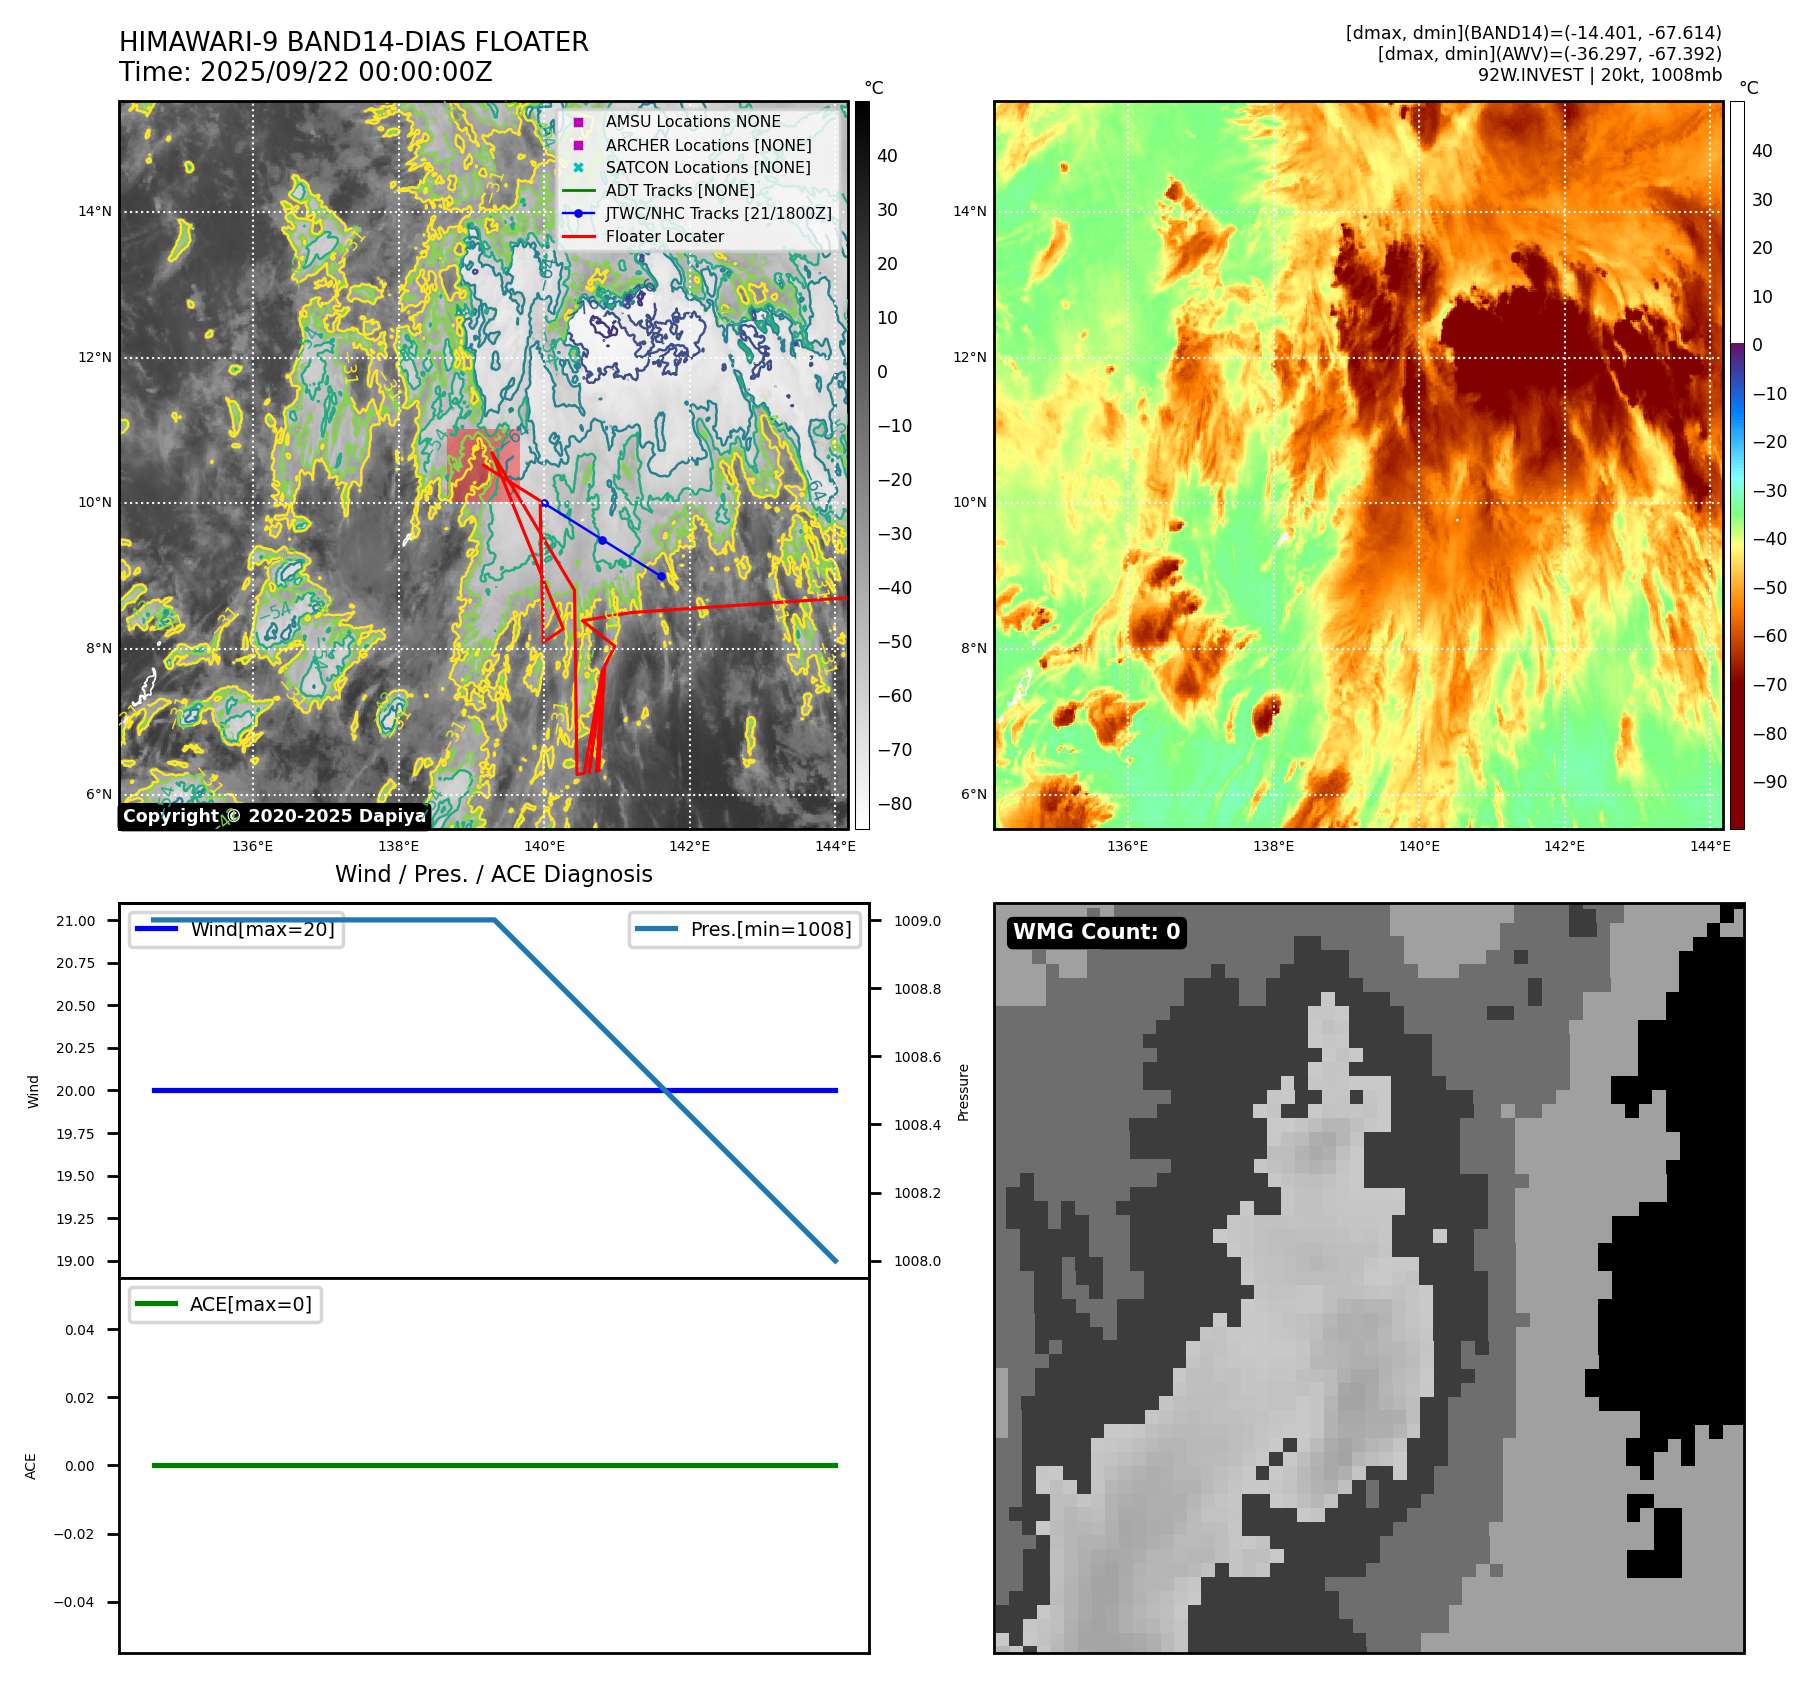Click the blue JTWC/NHC Tracks legend line

pos(578,214)
